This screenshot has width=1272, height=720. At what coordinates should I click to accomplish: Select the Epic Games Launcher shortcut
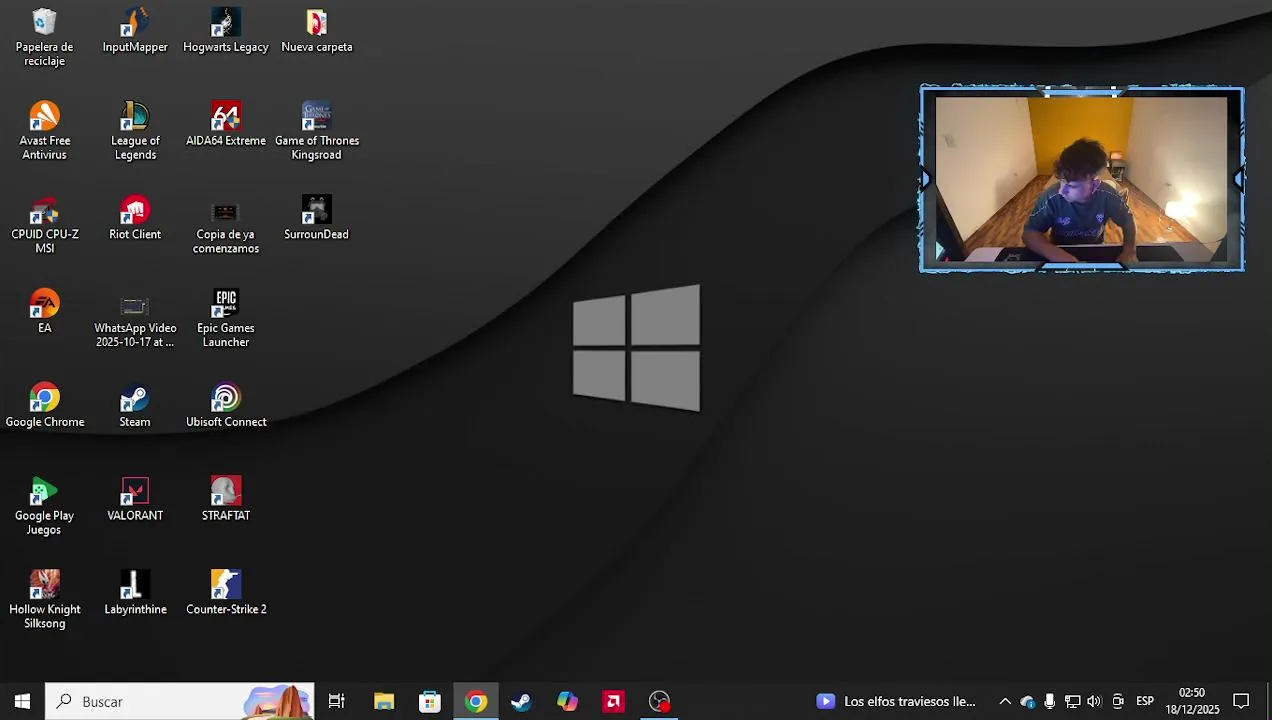tap(226, 319)
